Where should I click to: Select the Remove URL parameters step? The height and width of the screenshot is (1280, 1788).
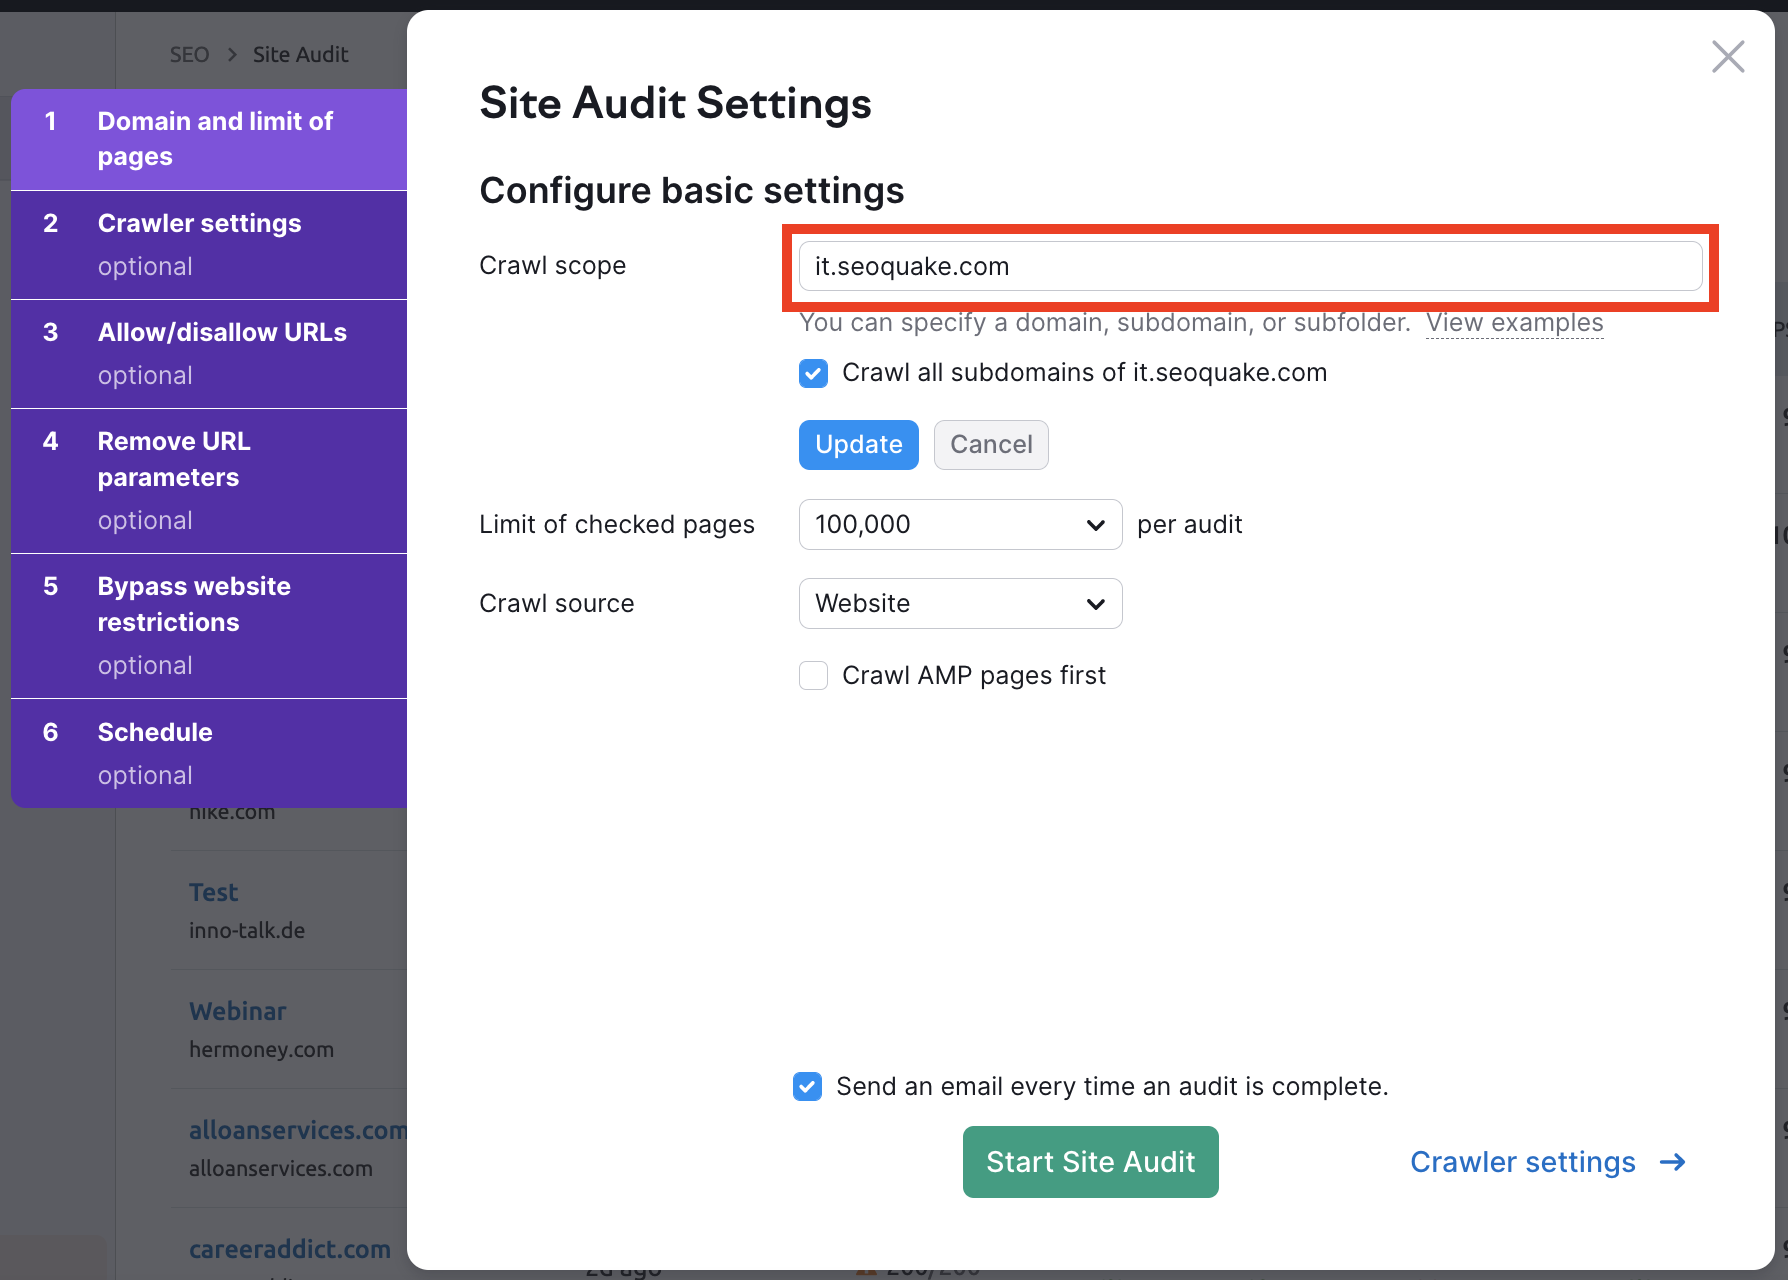(209, 481)
